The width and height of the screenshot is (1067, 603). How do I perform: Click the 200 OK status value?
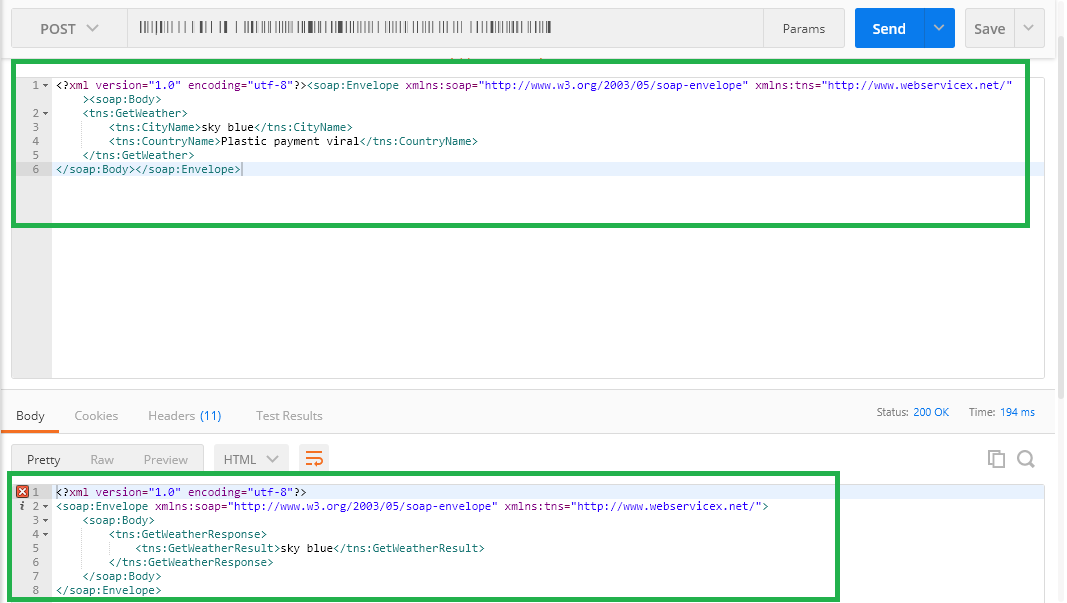pos(931,412)
